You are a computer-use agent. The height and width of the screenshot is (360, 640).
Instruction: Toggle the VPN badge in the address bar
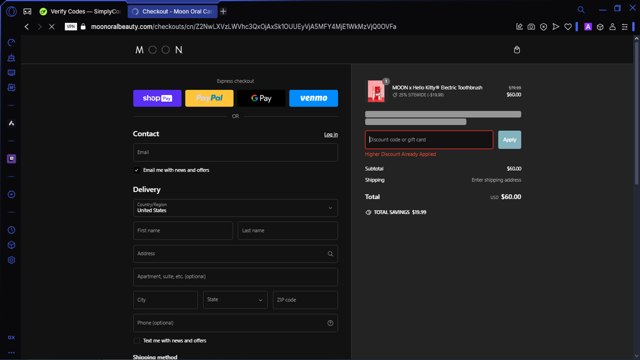(71, 27)
